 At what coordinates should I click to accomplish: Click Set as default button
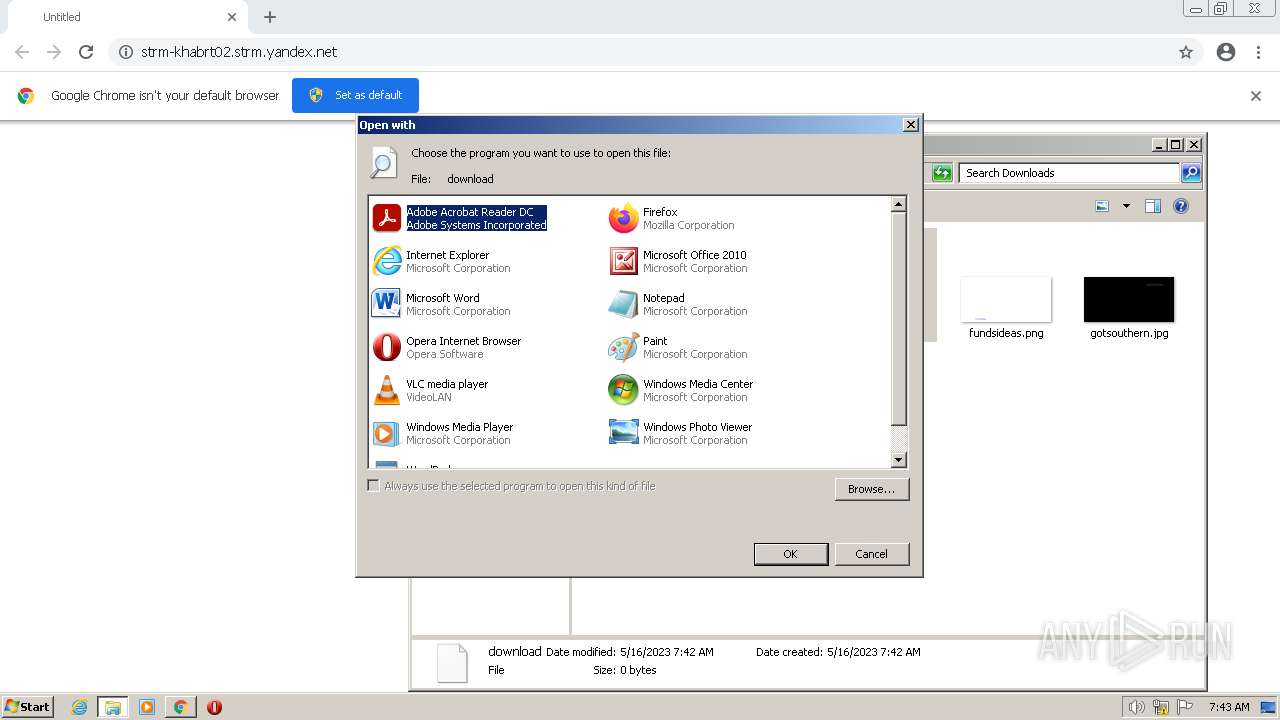point(355,95)
